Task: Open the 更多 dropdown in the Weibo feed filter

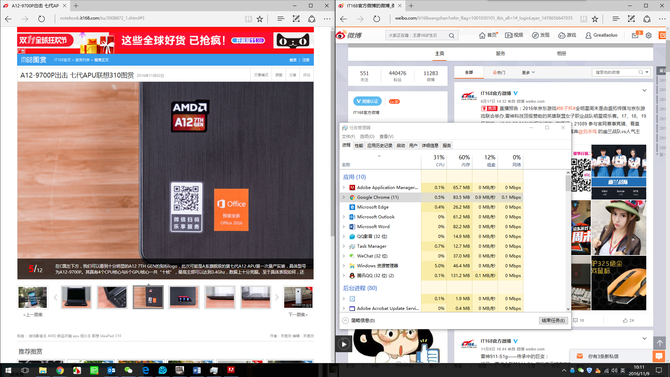Action: (528, 73)
